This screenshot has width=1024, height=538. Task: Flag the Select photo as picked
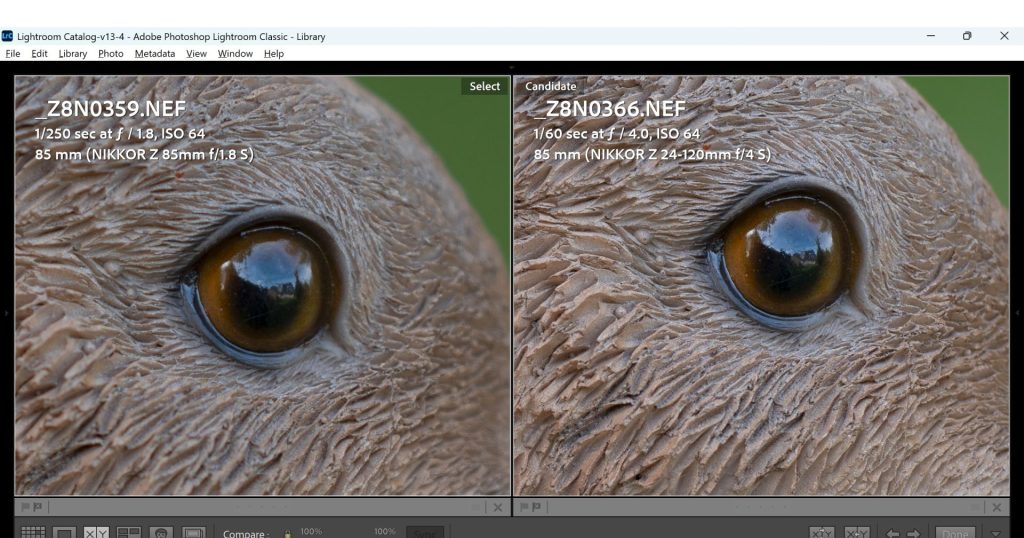(25, 507)
